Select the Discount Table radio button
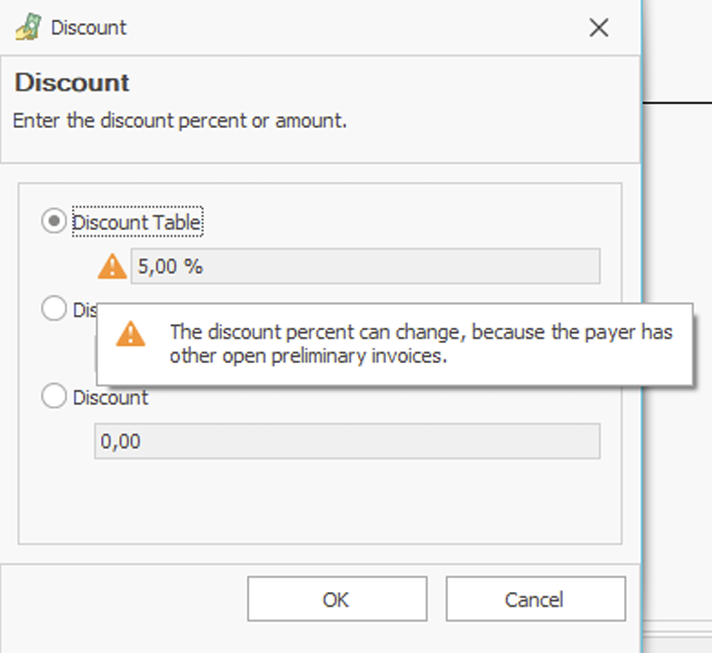This screenshot has height=653, width=712. (54, 221)
